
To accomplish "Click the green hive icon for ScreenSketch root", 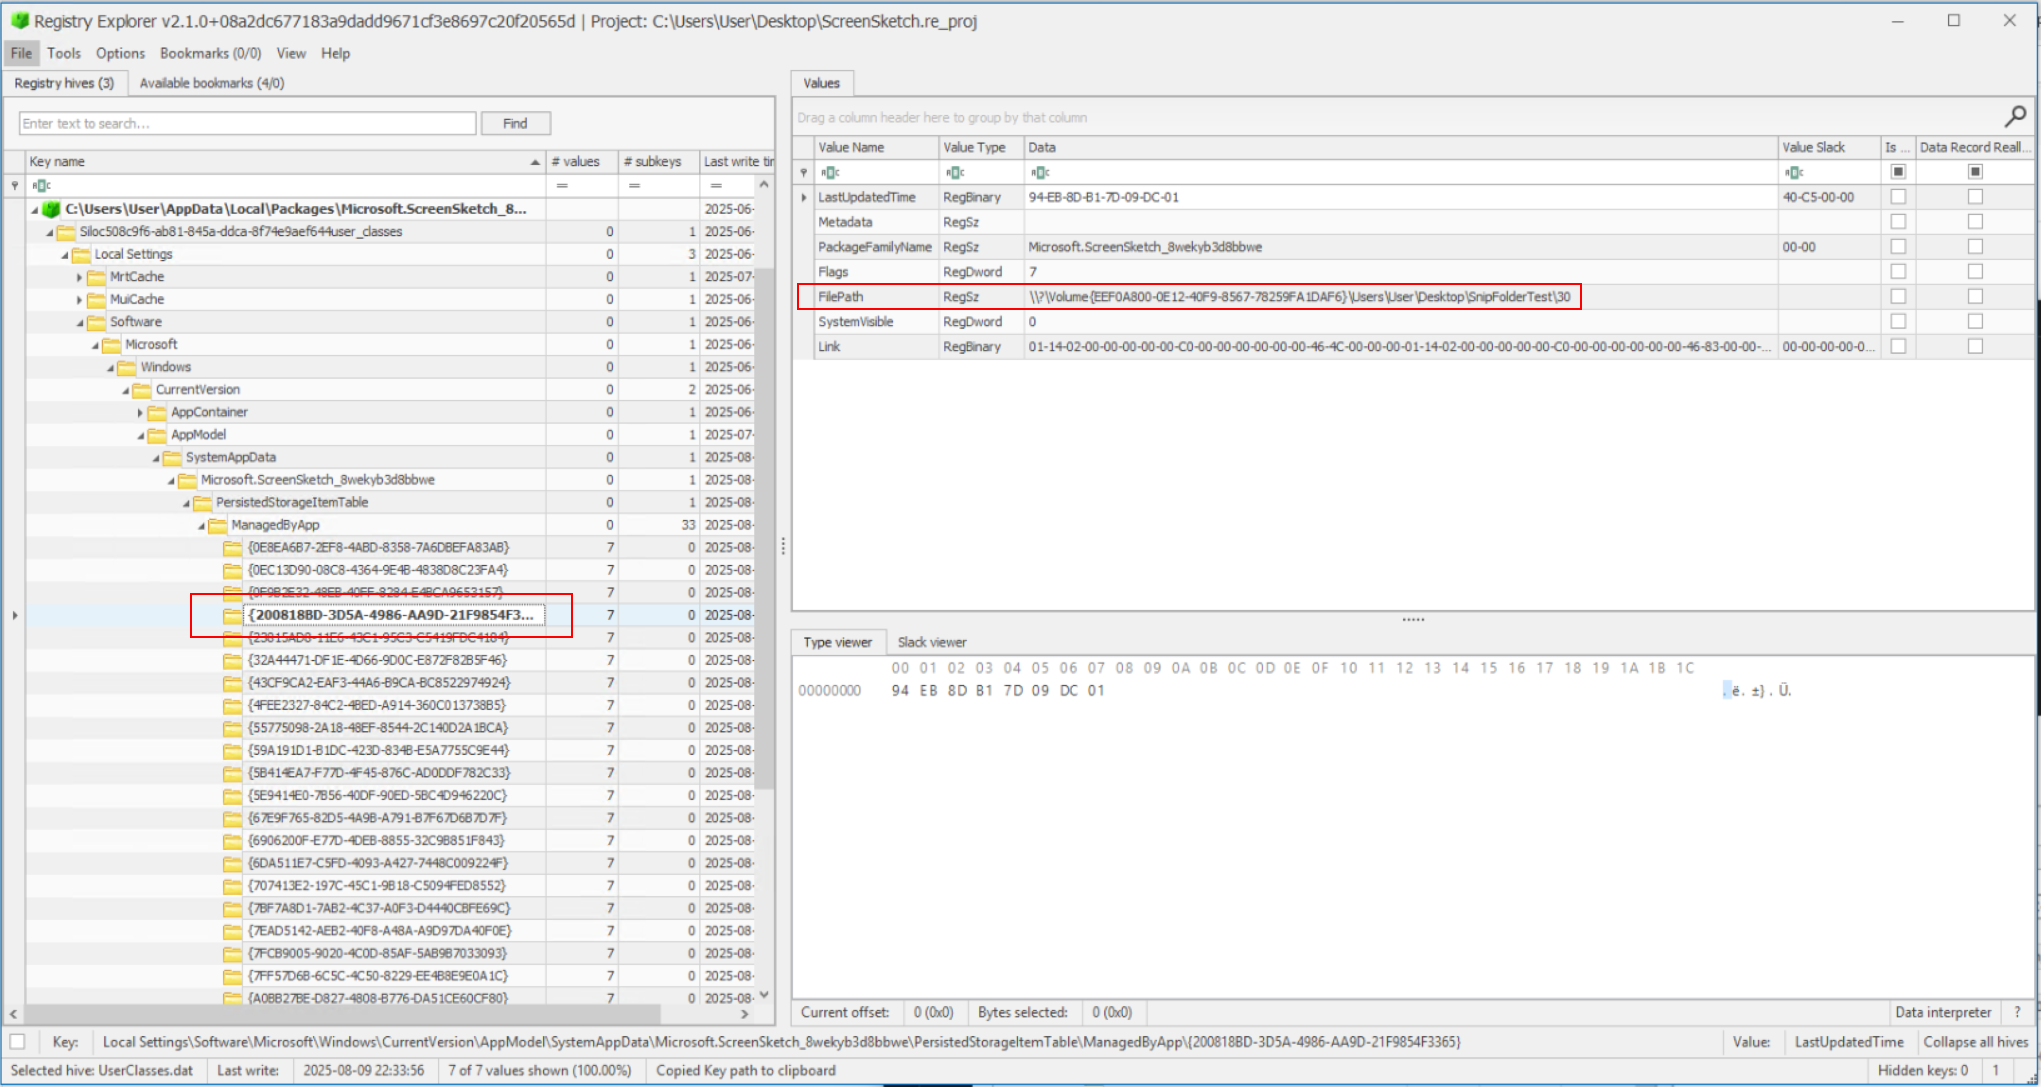I will [x=52, y=209].
